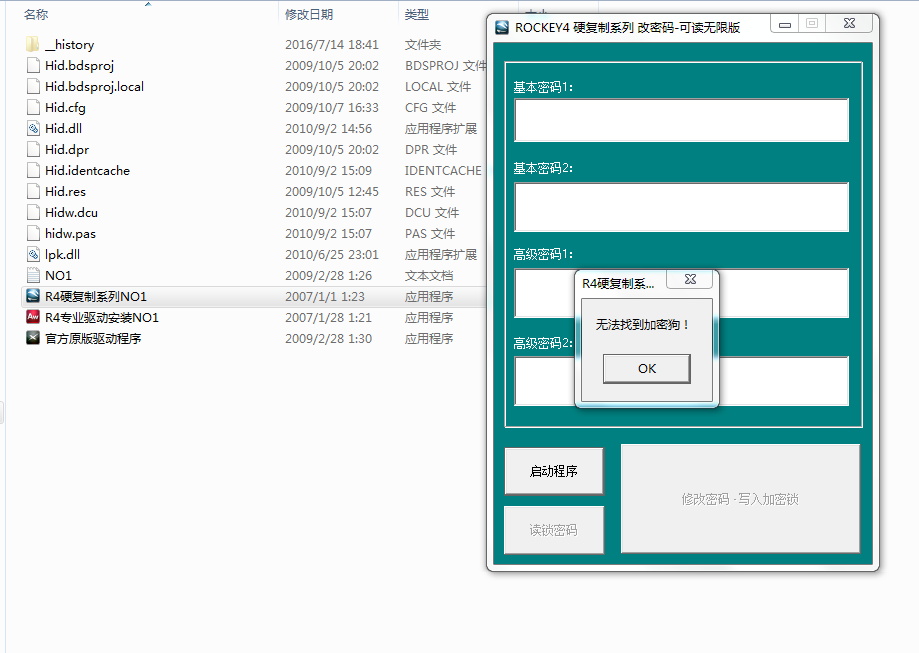Sort by the 名称 column header
The width and height of the screenshot is (919, 653).
click(36, 15)
